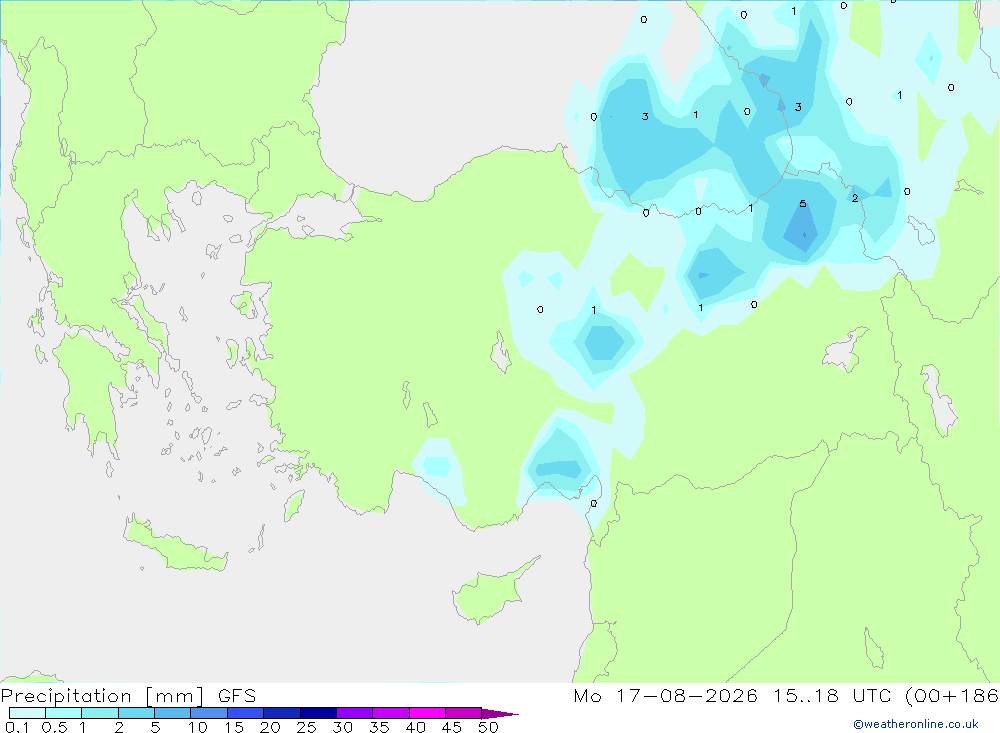Click the '0.5' legend scale label
1000x733 pixels.
click(x=54, y=727)
